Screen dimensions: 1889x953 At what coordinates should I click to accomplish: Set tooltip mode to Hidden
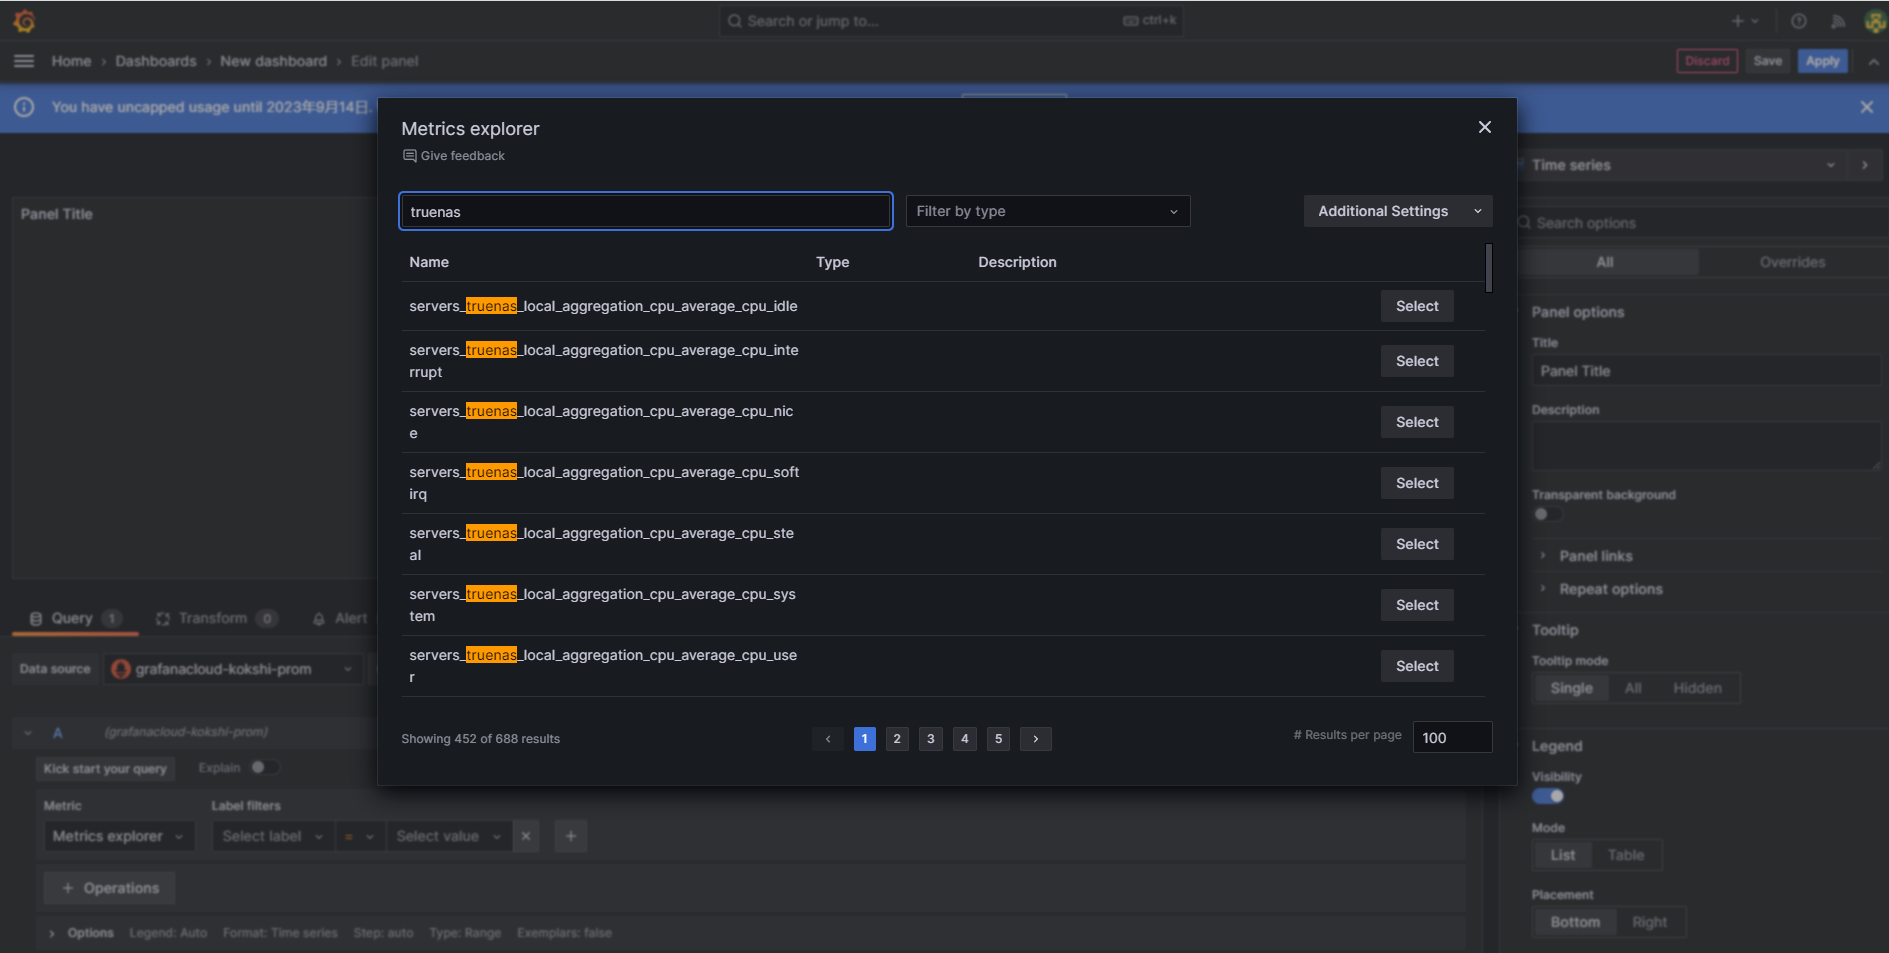tap(1697, 688)
